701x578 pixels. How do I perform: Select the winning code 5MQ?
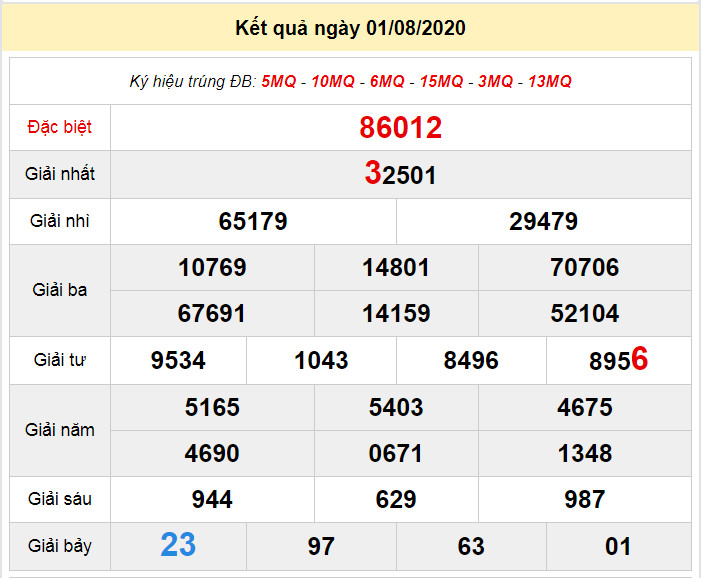point(279,81)
